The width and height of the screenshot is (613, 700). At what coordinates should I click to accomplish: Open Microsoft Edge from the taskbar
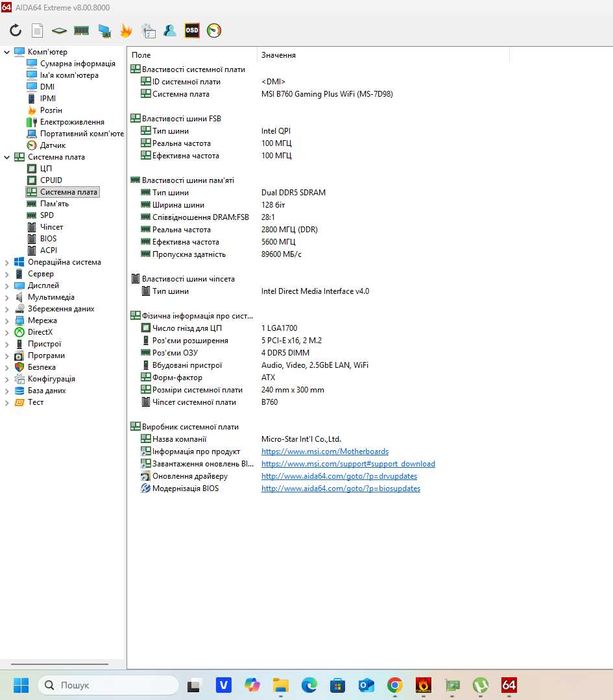tap(309, 685)
